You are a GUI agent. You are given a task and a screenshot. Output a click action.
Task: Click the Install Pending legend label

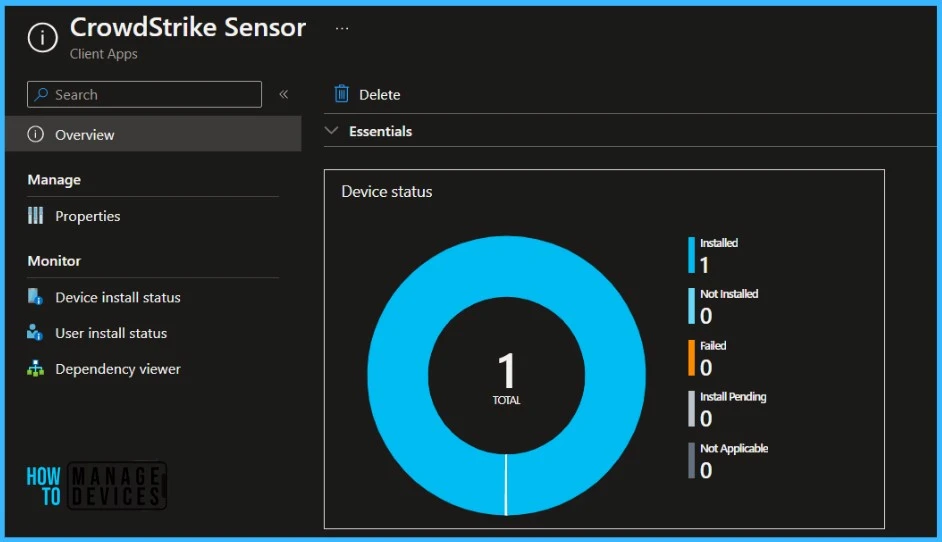[x=733, y=397]
